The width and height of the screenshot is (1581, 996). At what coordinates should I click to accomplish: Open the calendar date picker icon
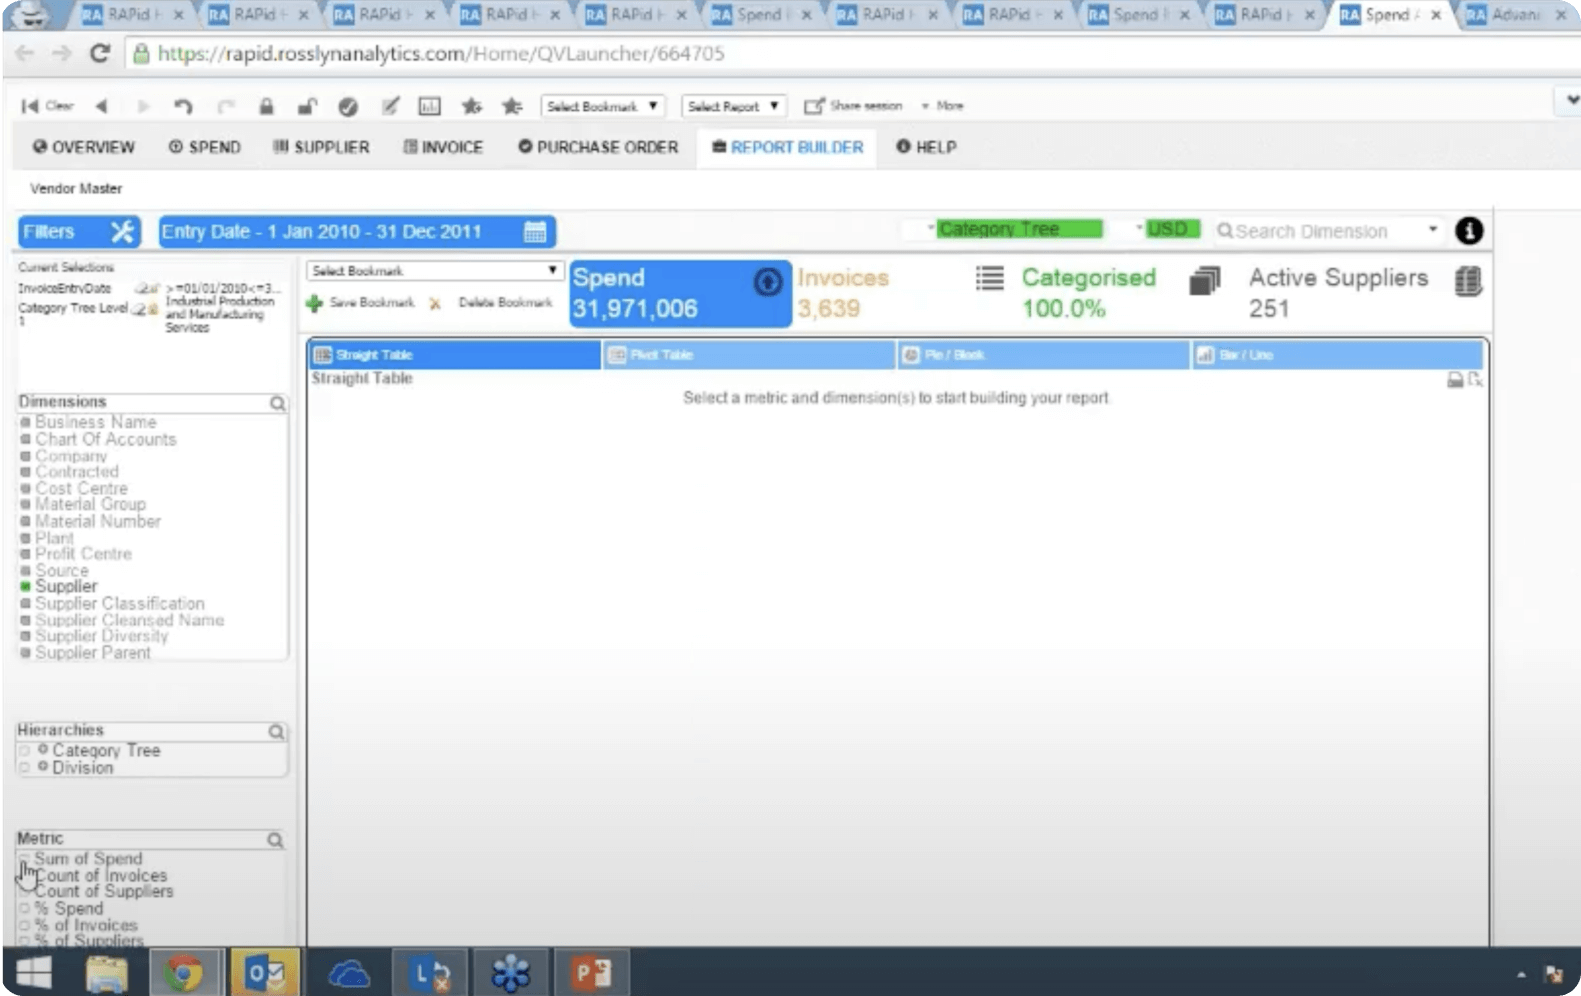click(x=535, y=232)
